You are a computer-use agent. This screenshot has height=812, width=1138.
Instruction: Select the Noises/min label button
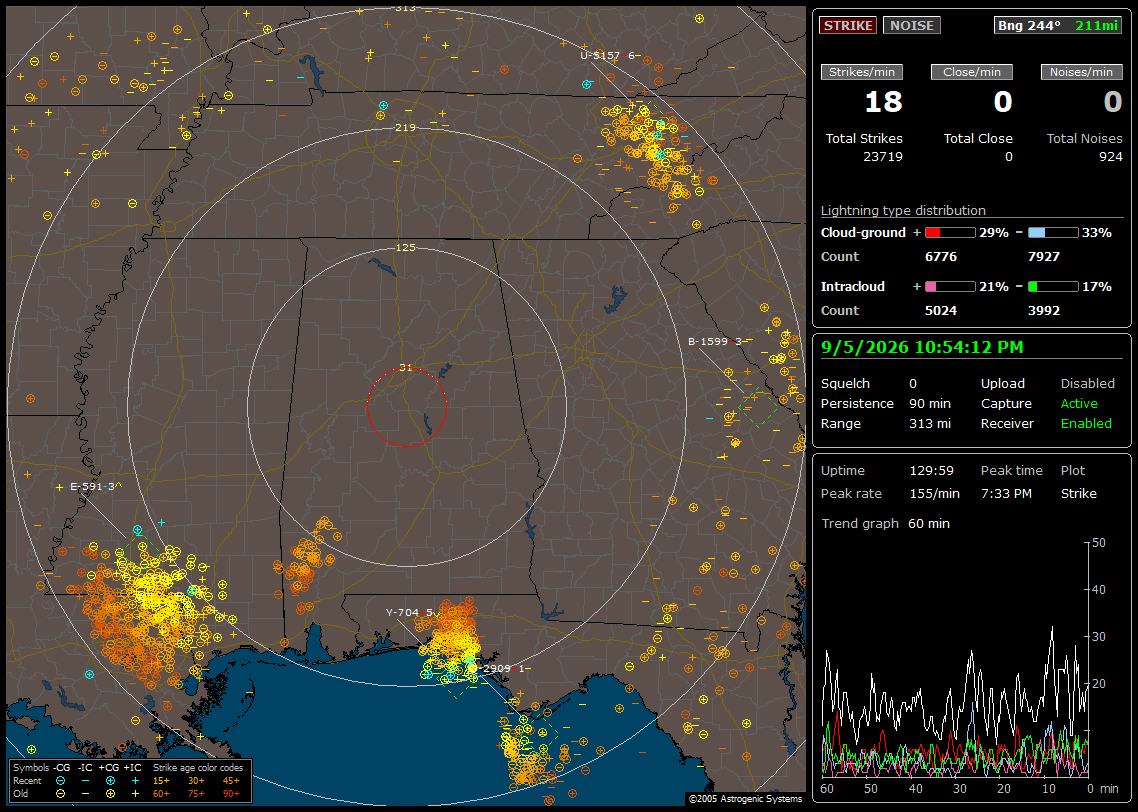click(x=1081, y=72)
